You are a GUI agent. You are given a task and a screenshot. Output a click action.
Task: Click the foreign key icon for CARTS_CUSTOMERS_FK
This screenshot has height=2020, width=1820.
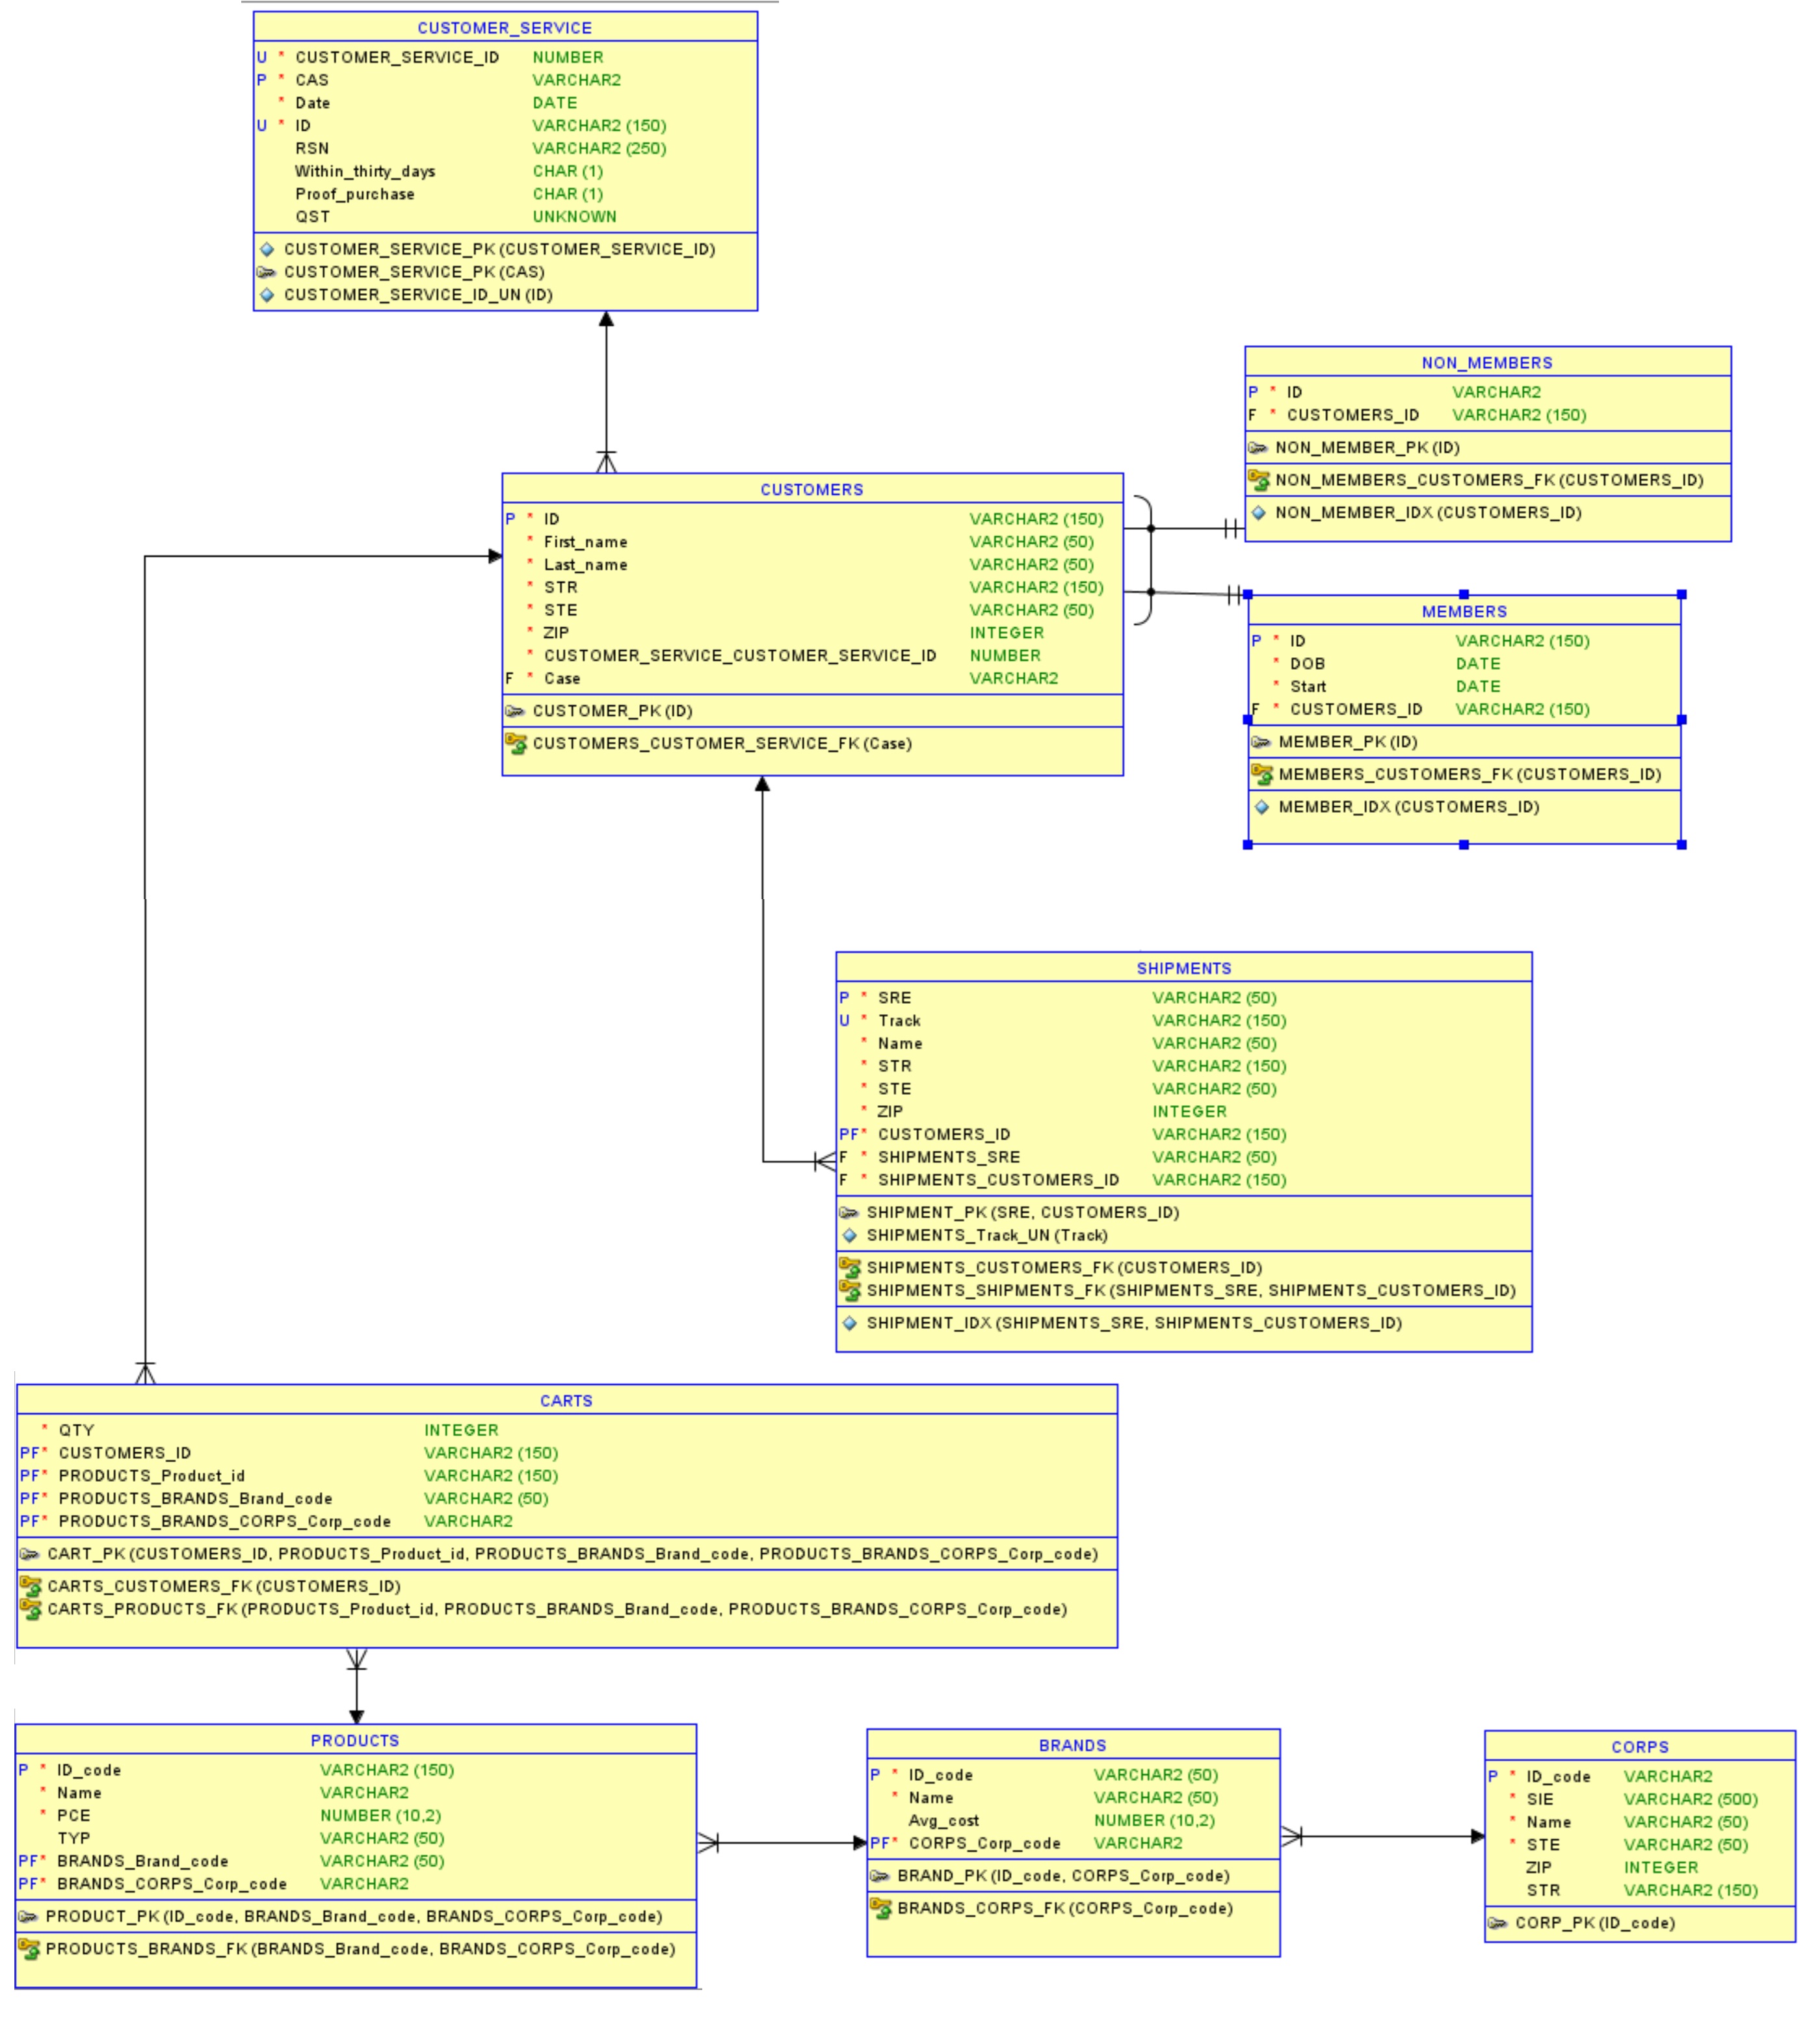point(31,1587)
